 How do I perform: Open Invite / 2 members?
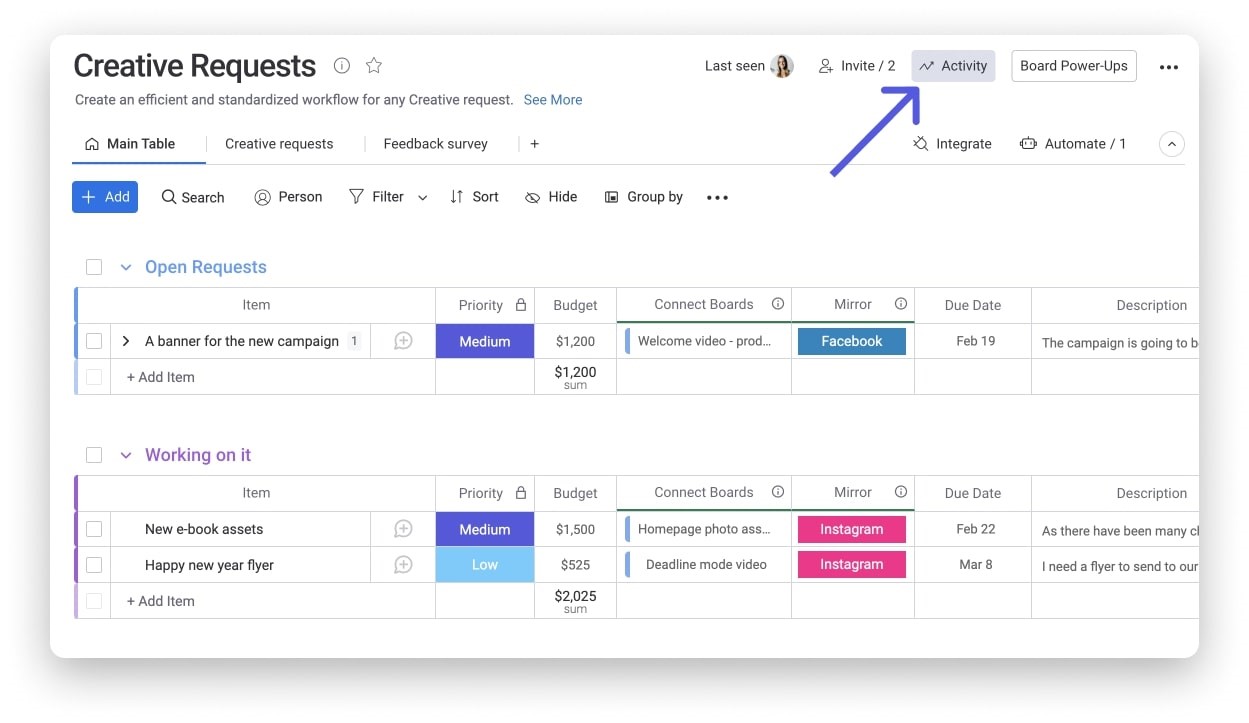tap(857, 66)
